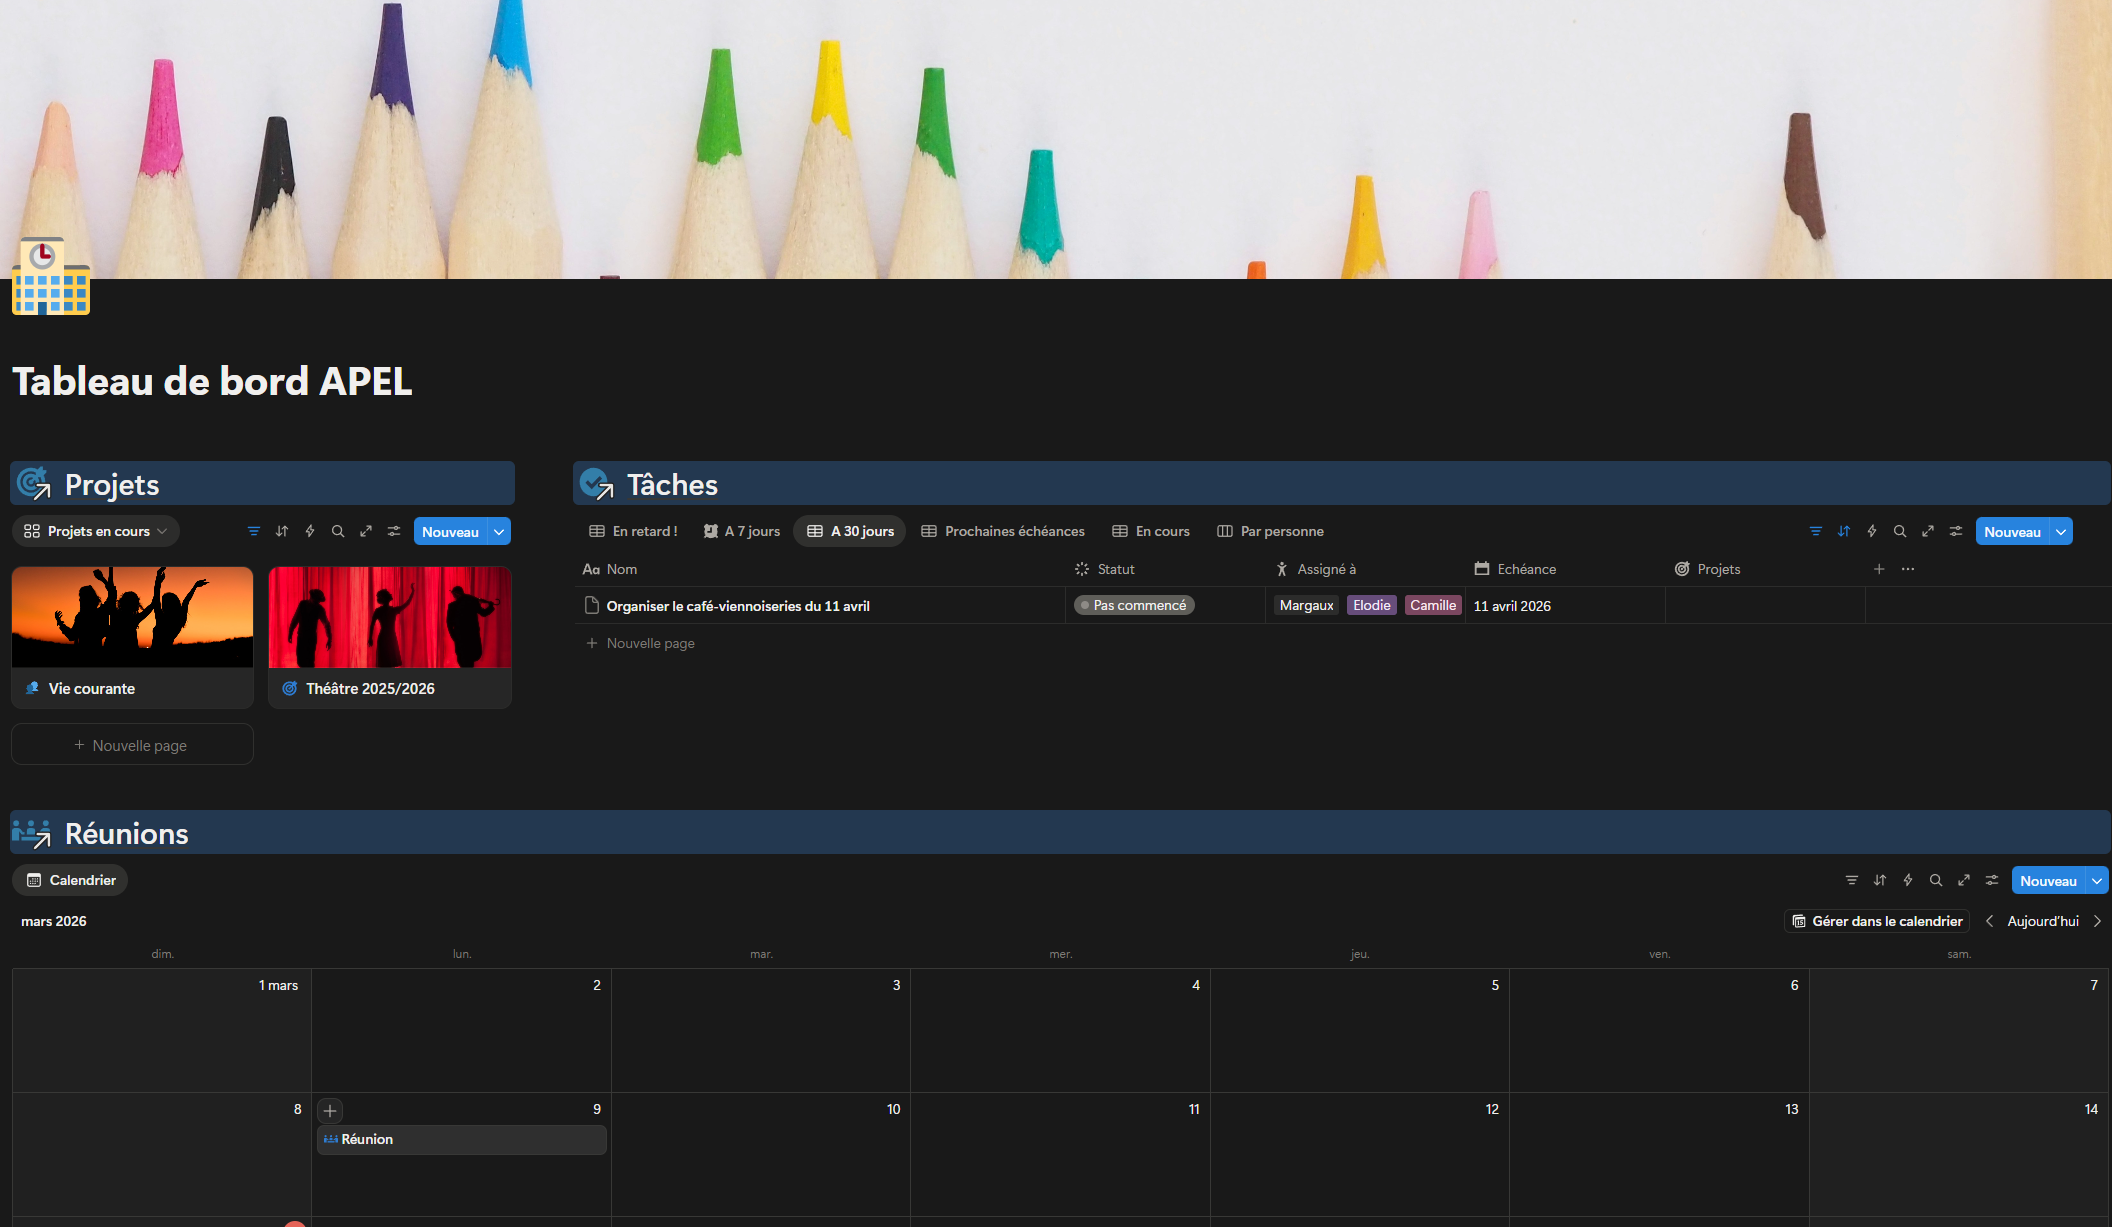Expand Projets database to full page

pyautogui.click(x=366, y=531)
